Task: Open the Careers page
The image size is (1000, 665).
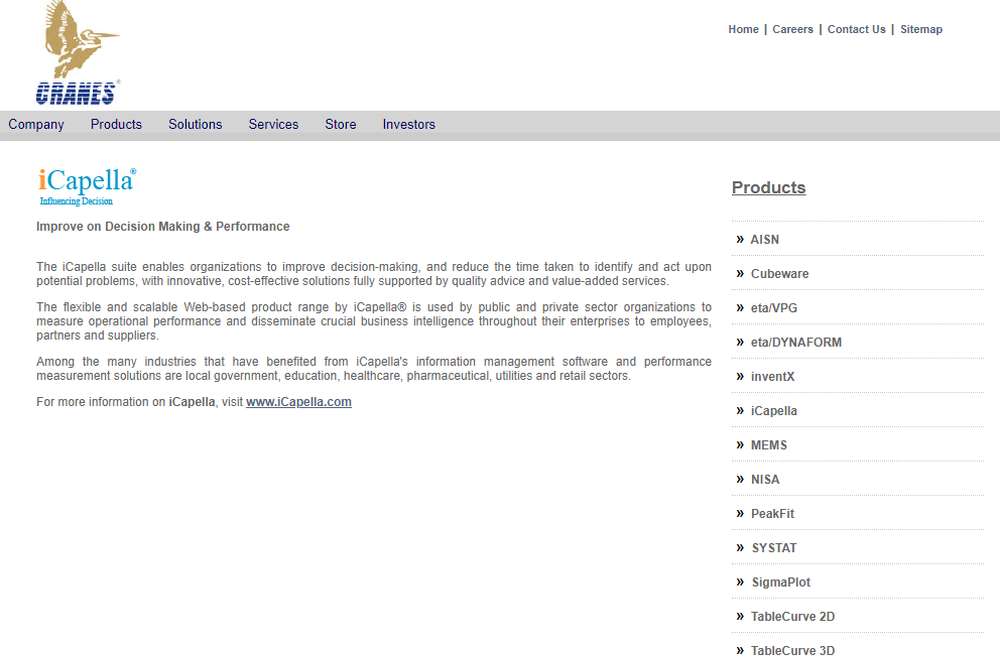Action: (x=793, y=29)
